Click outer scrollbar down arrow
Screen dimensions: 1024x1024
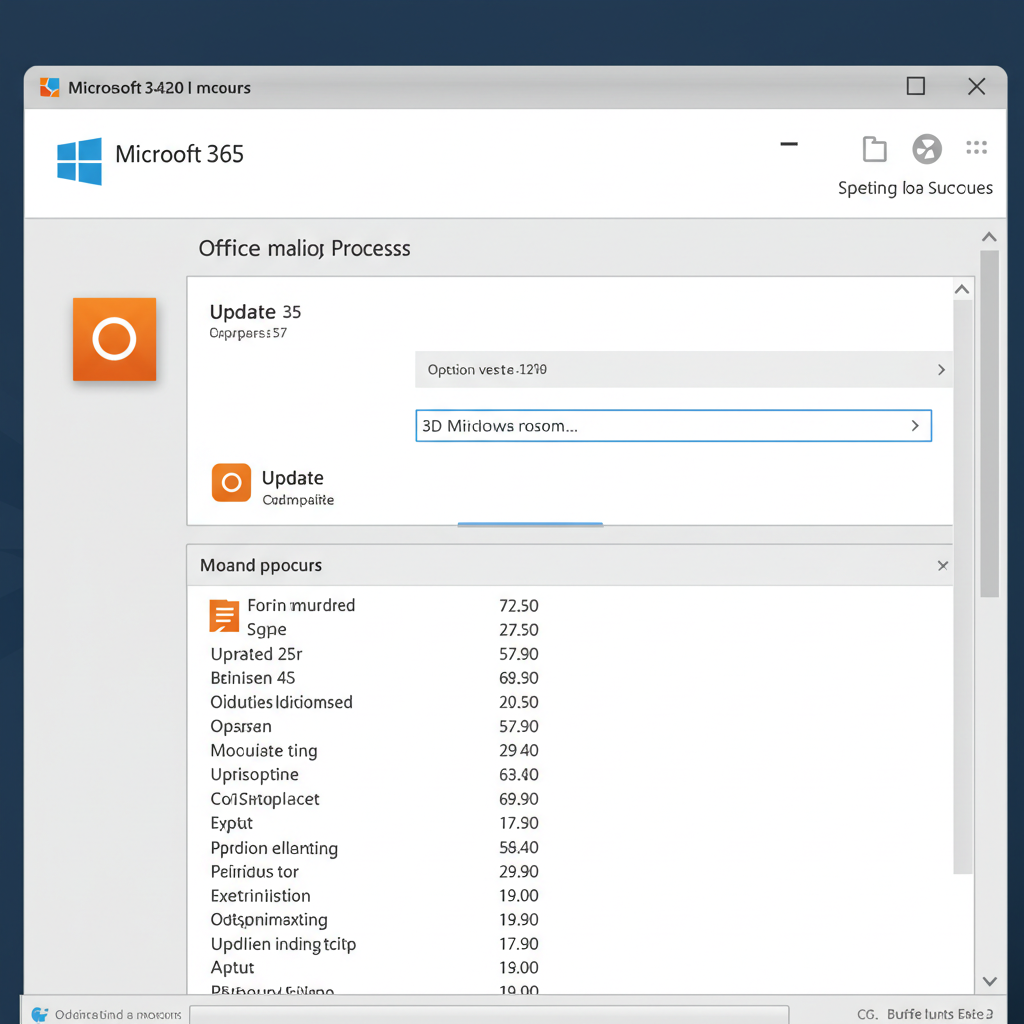(x=989, y=982)
